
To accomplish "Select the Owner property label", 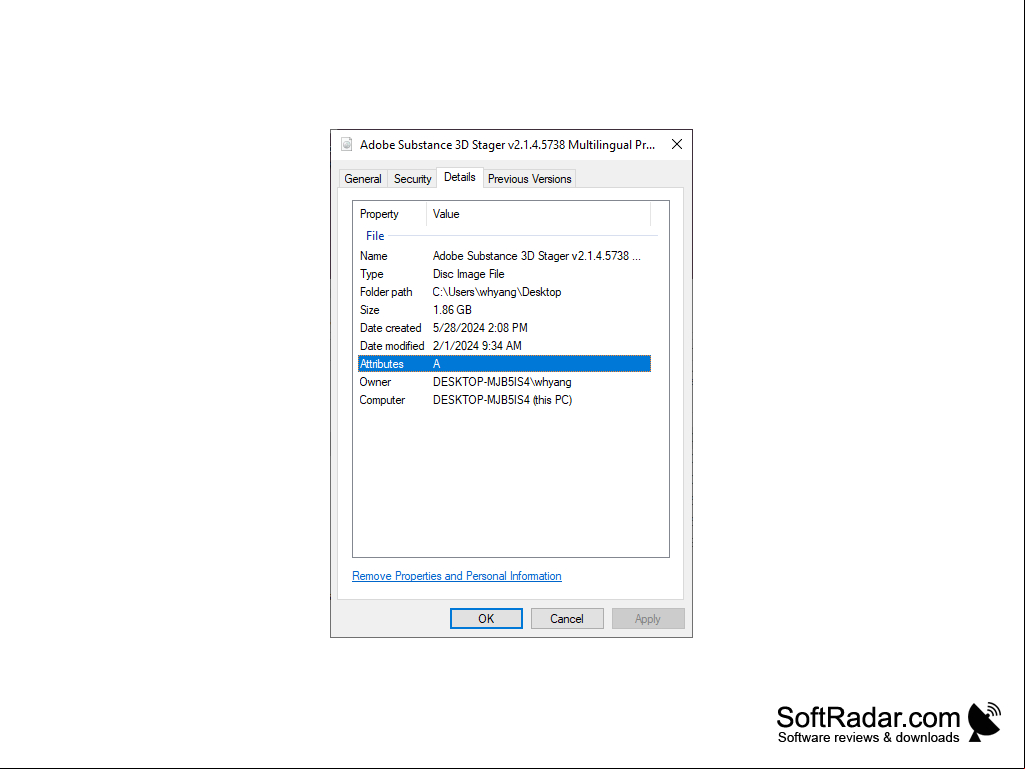I will click(375, 382).
